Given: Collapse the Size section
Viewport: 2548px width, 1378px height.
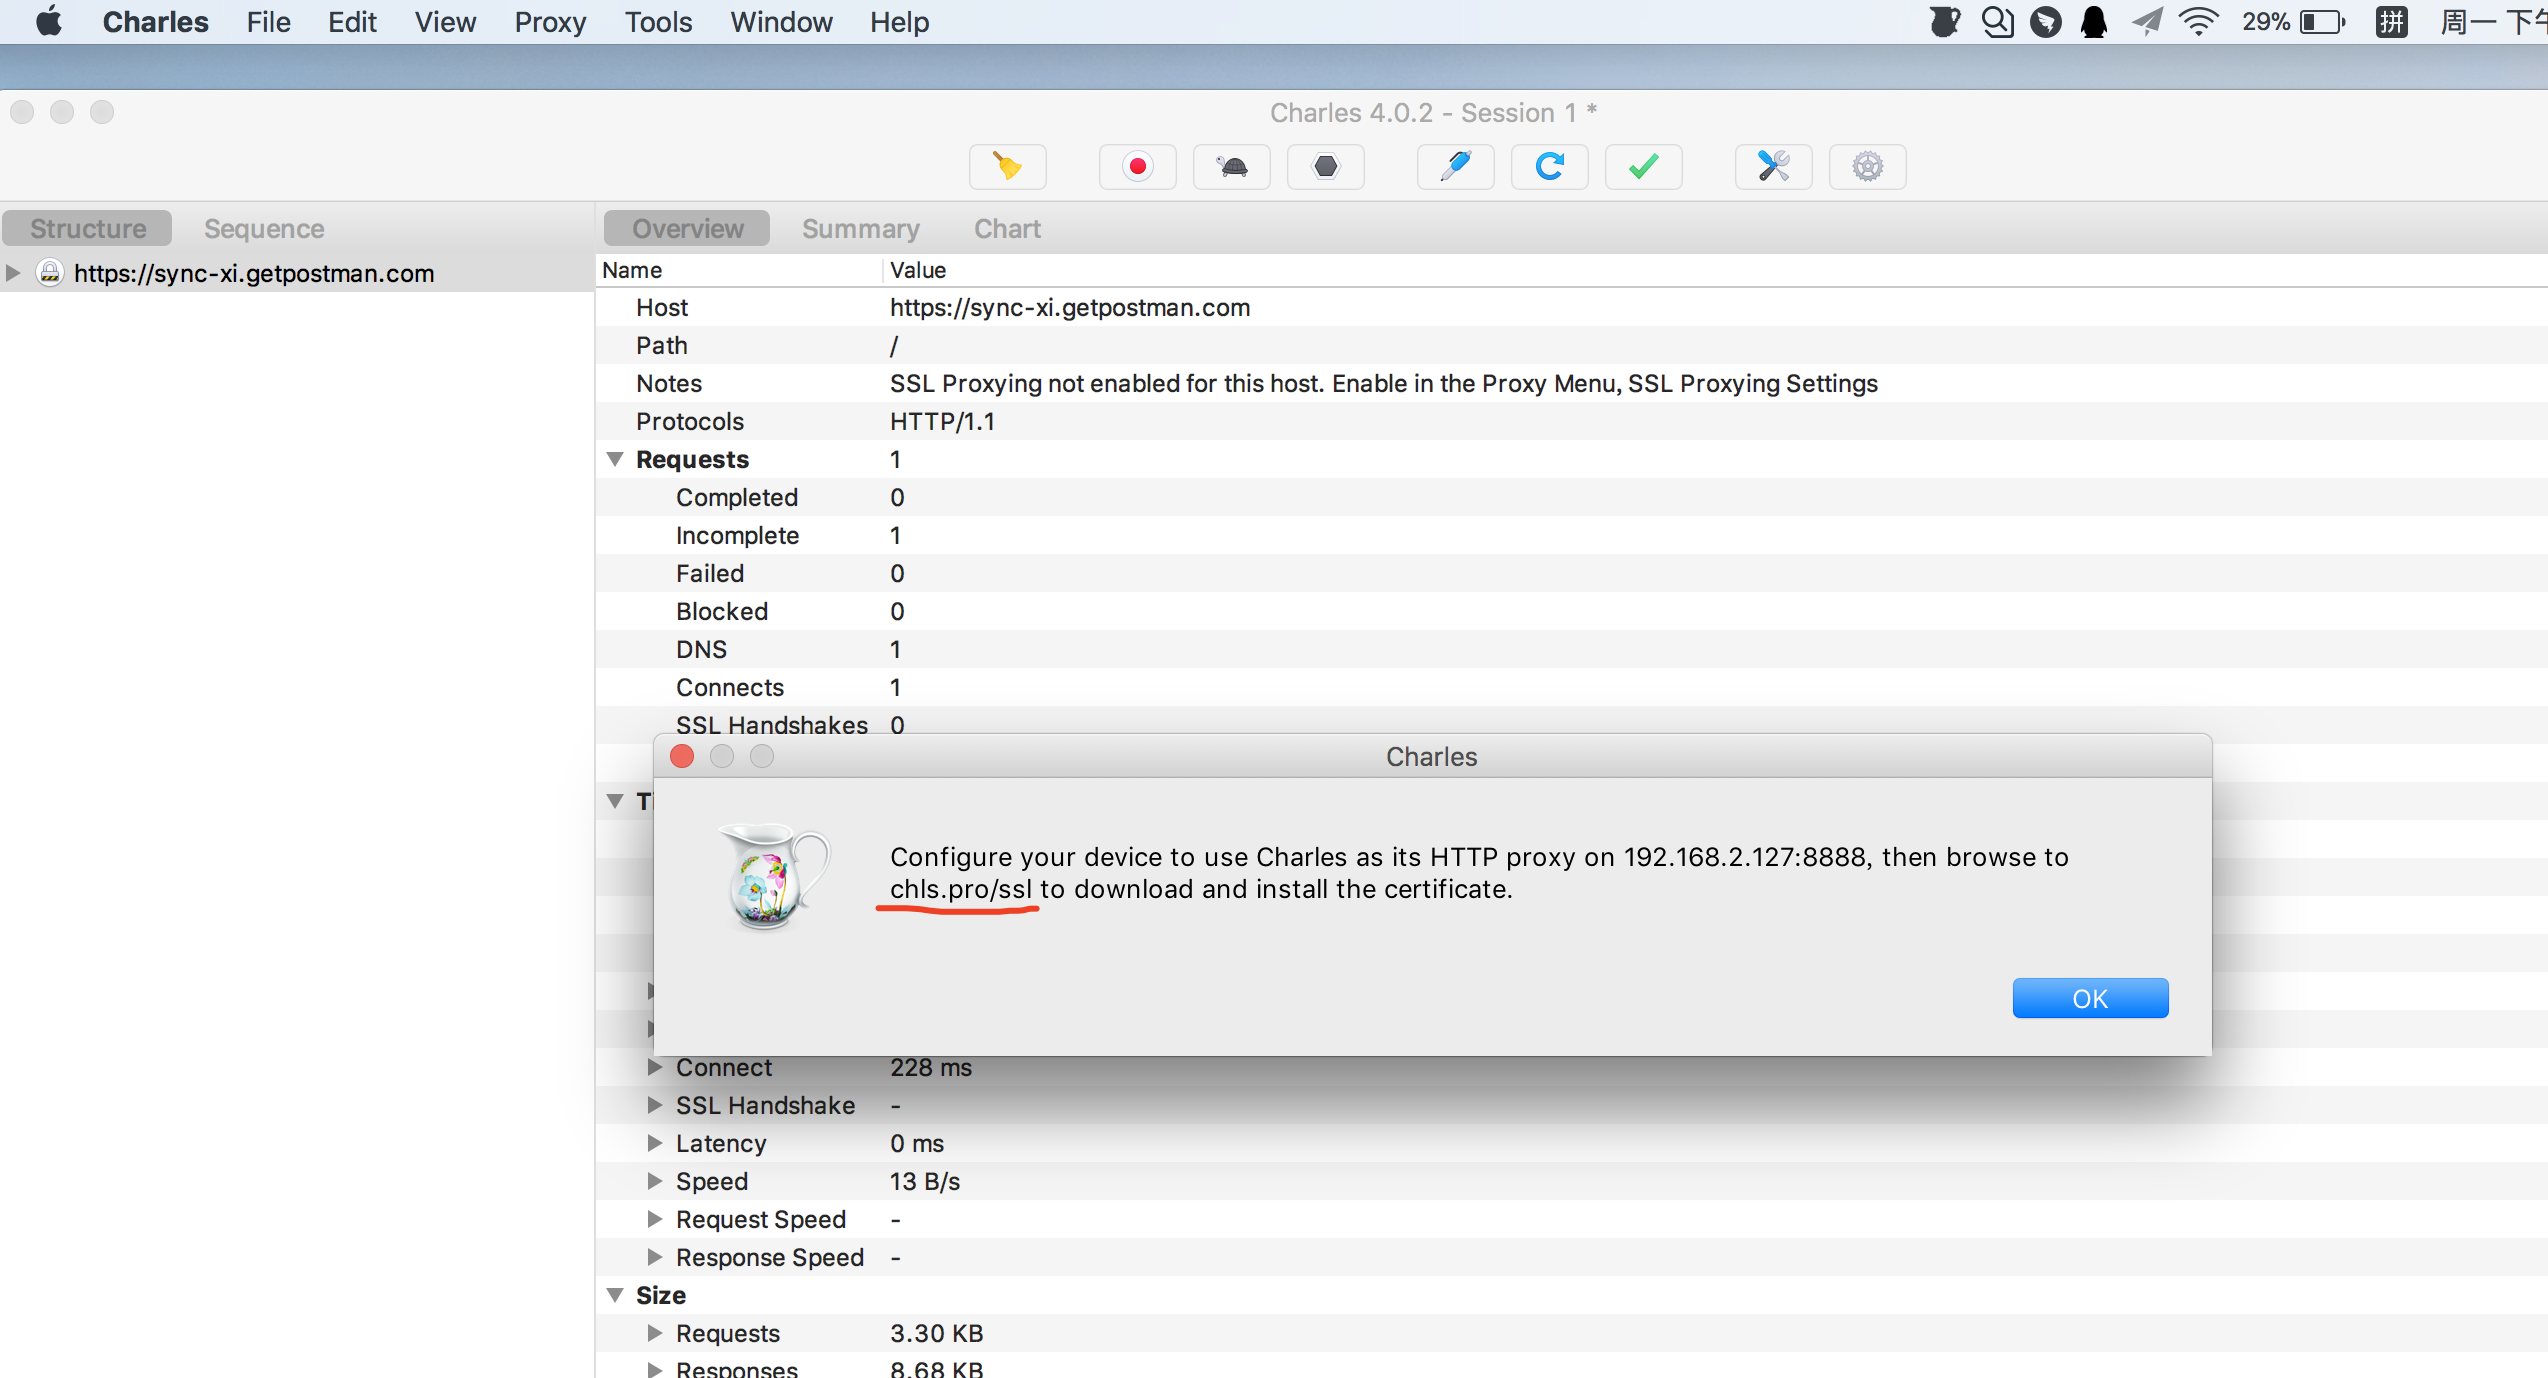Looking at the screenshot, I should pos(615,1295).
